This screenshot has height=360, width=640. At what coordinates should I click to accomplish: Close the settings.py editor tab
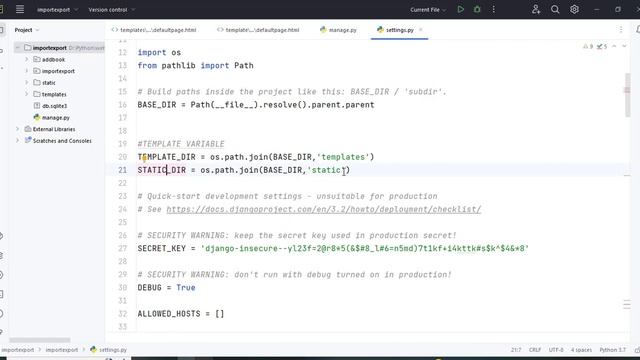(421, 29)
